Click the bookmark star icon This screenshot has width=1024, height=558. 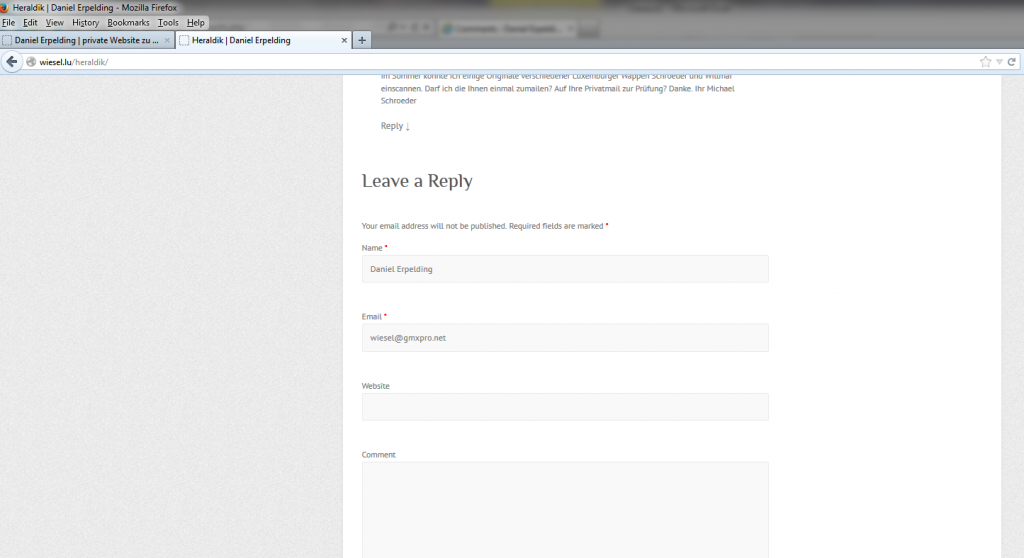pyautogui.click(x=985, y=62)
